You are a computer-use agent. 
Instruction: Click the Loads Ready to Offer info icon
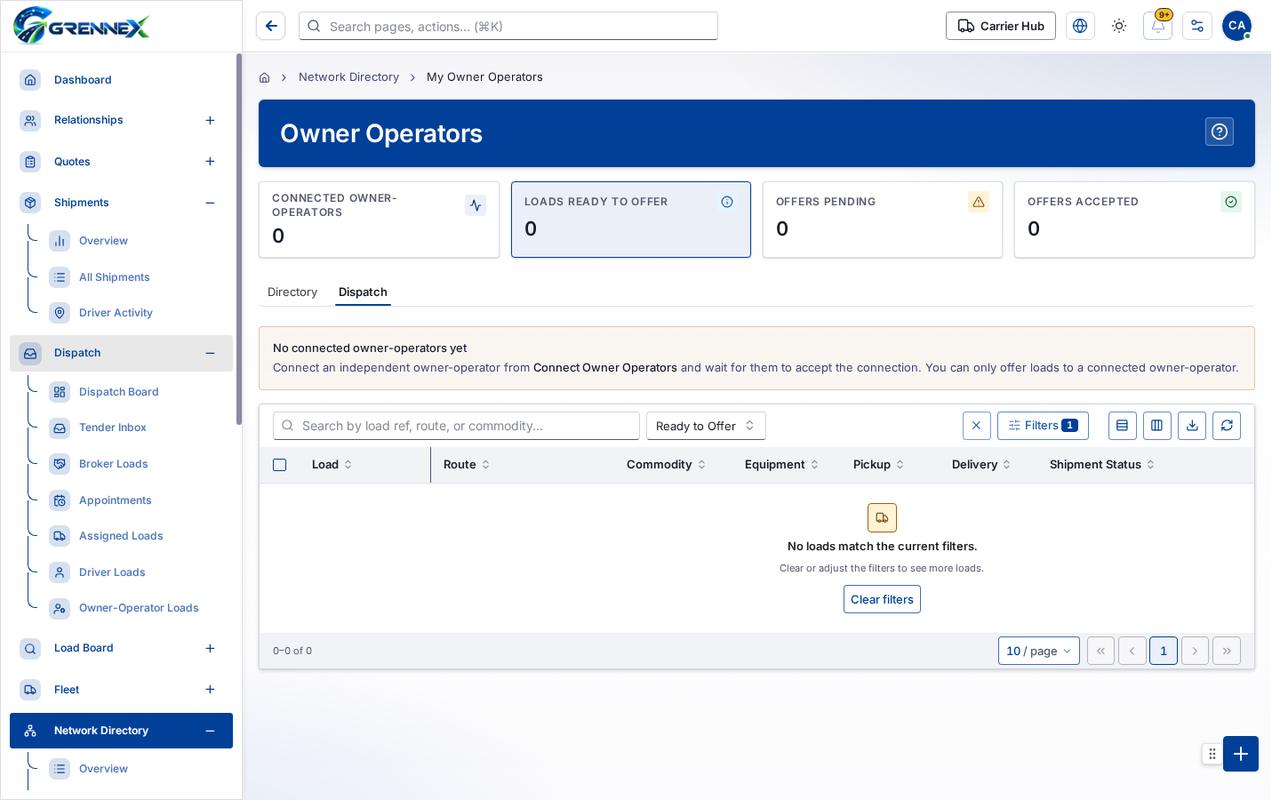click(727, 202)
